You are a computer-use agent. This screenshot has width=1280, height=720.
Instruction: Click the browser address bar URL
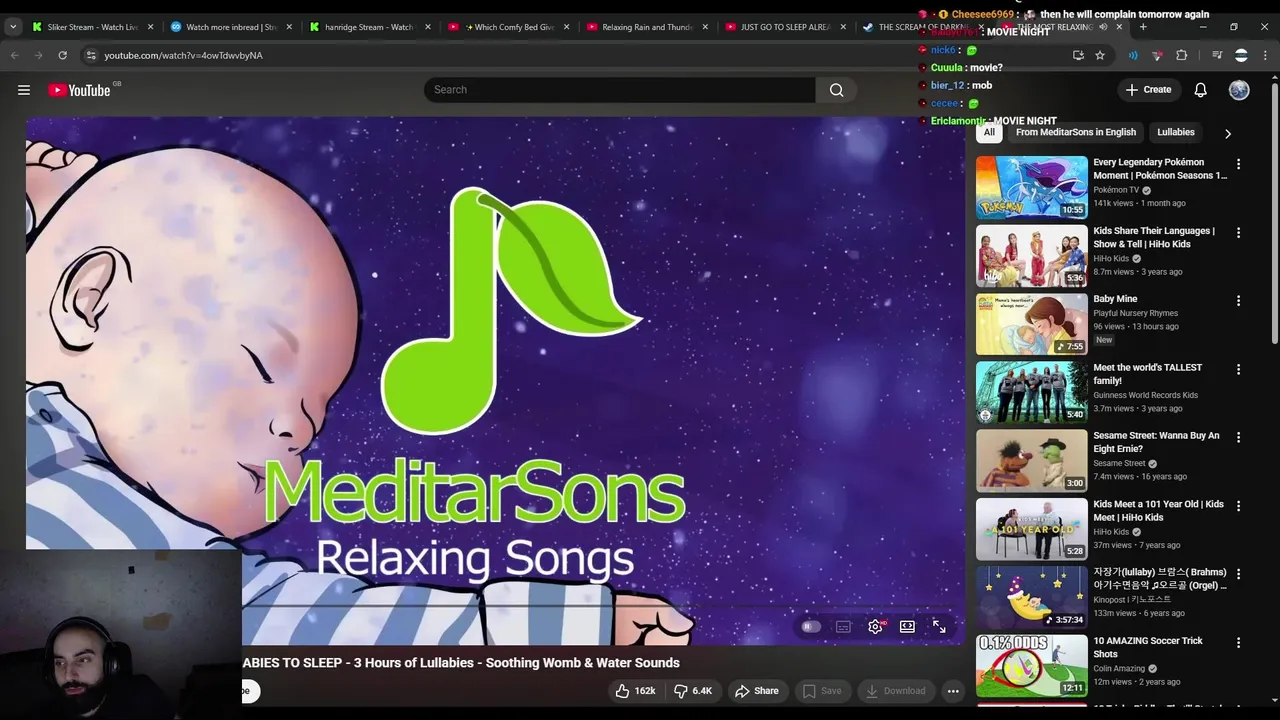[183, 55]
